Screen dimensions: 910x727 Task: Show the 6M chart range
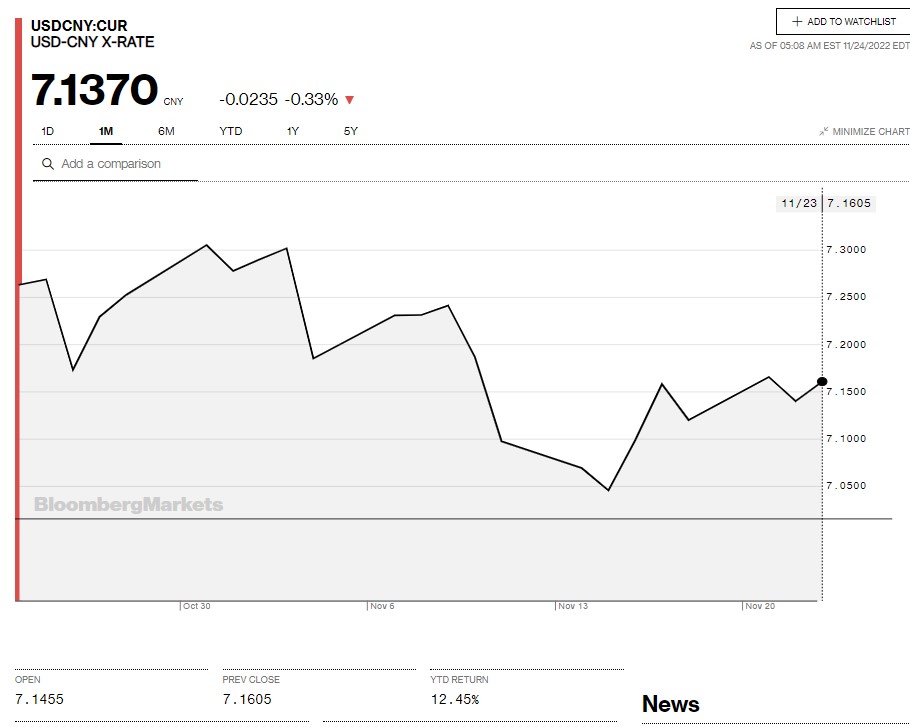pos(166,131)
